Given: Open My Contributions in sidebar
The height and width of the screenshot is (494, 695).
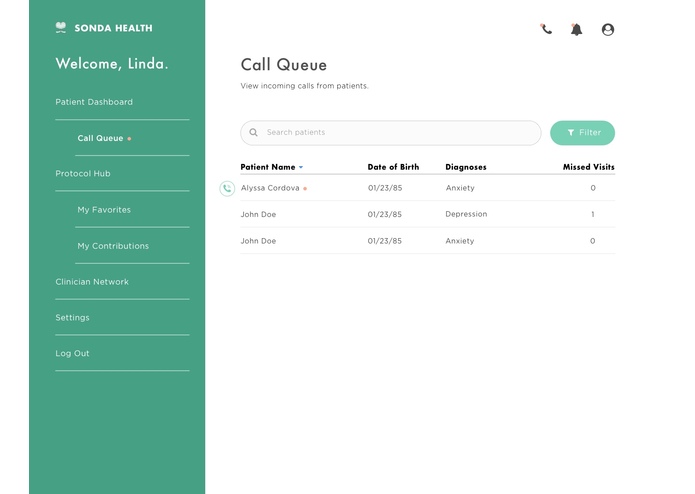Looking at the screenshot, I should click(x=113, y=246).
